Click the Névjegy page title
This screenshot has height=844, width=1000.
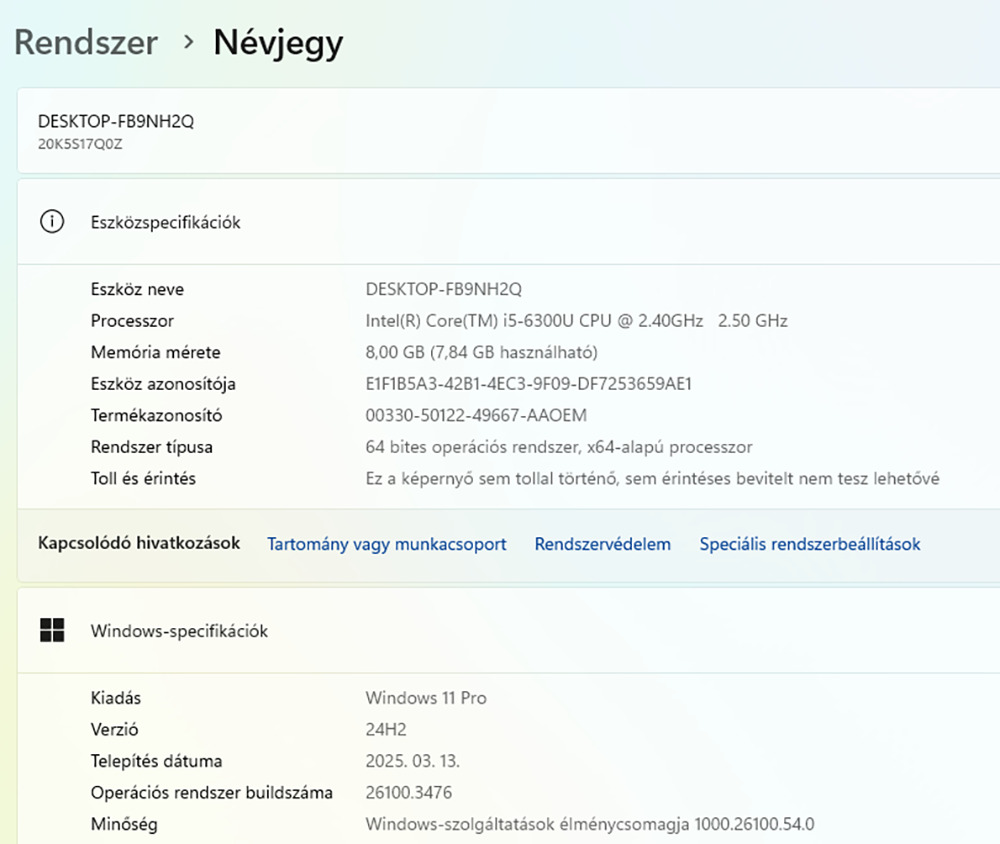[278, 43]
